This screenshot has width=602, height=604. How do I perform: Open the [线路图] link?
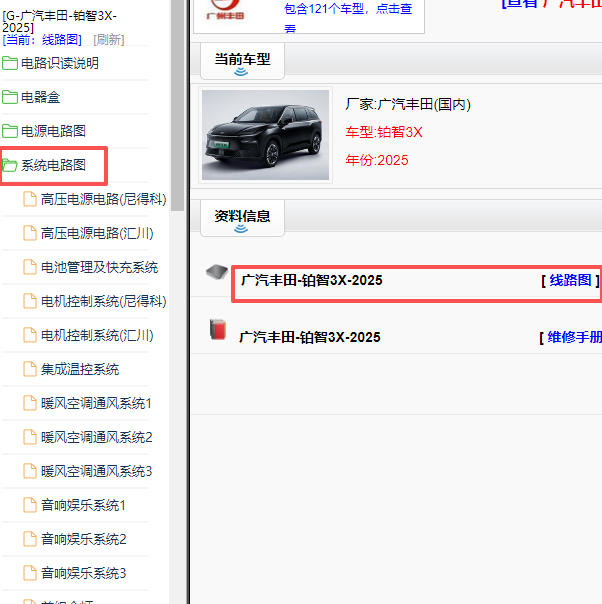click(x=570, y=280)
